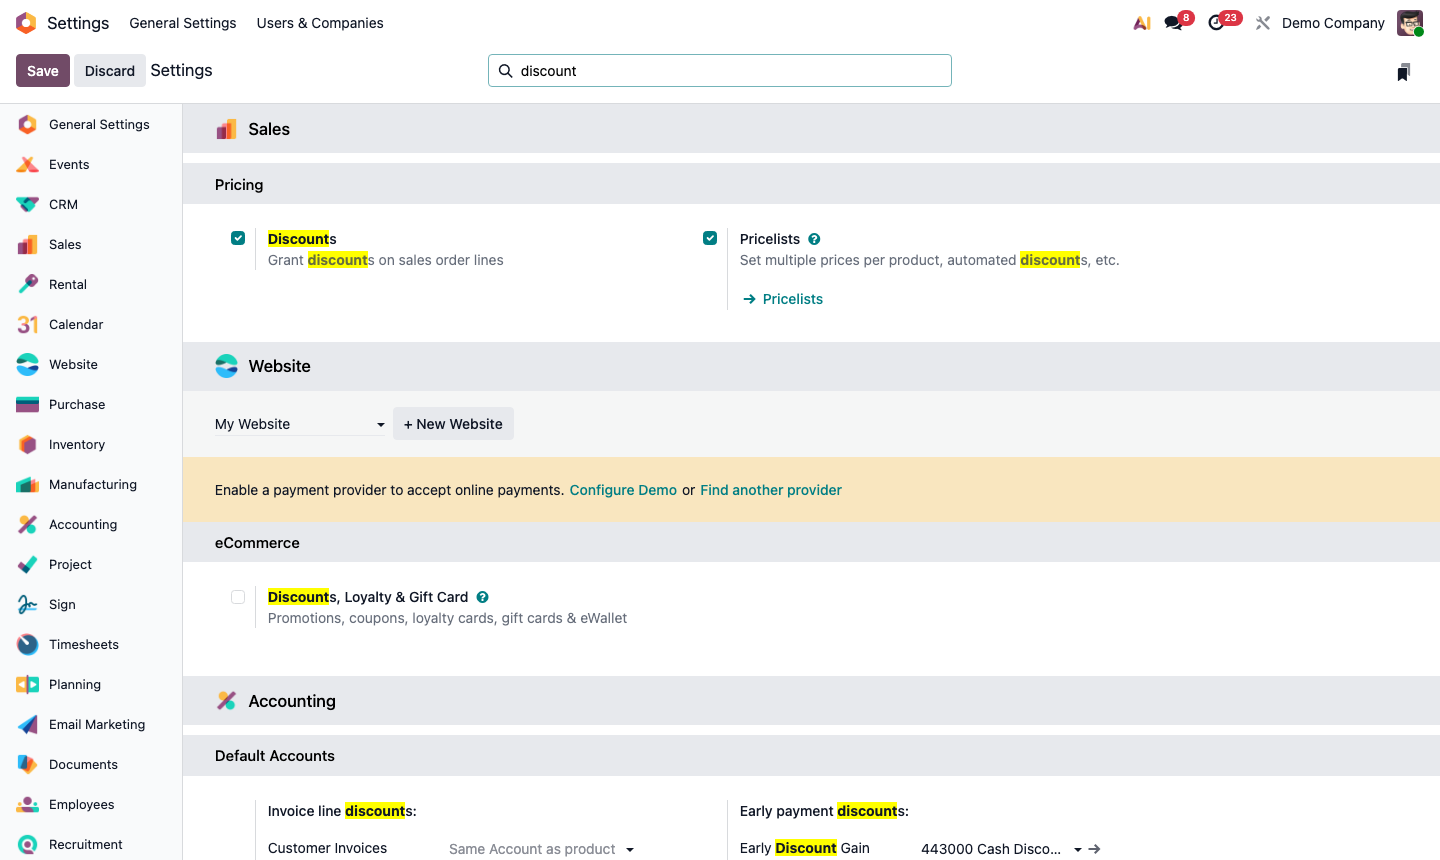Image resolution: width=1440 pixels, height=860 pixels.
Task: Select the Website settings icon
Action: pos(26,364)
